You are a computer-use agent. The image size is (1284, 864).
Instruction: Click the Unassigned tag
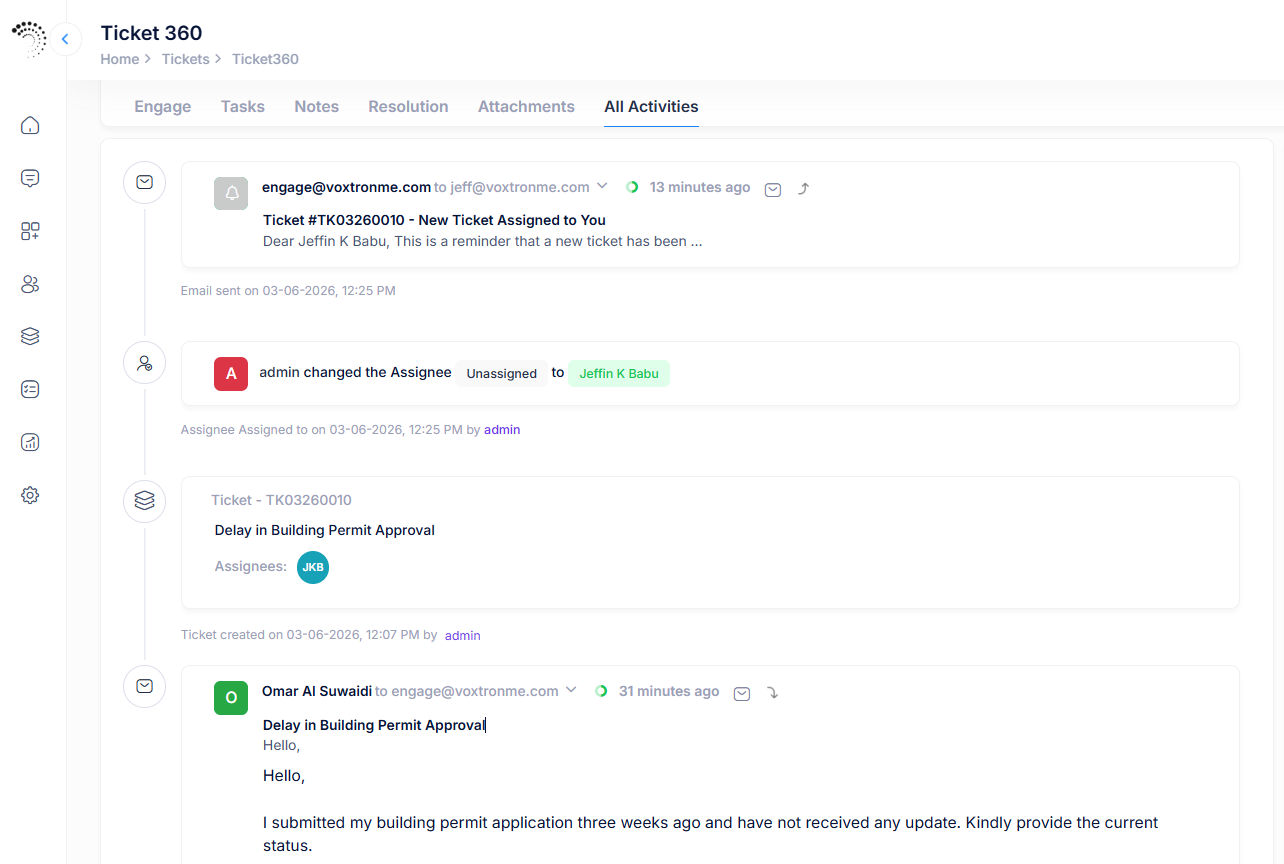point(502,373)
